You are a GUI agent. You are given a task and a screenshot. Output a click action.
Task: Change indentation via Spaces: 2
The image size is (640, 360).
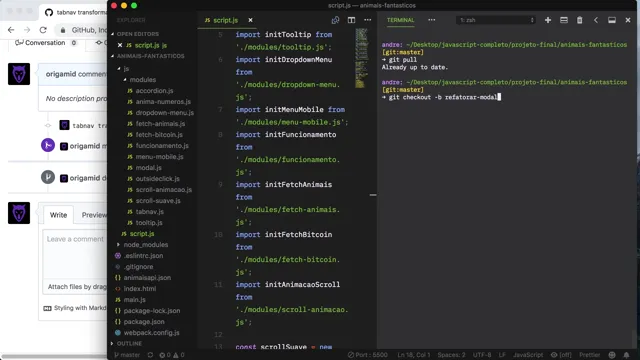[x=451, y=355]
